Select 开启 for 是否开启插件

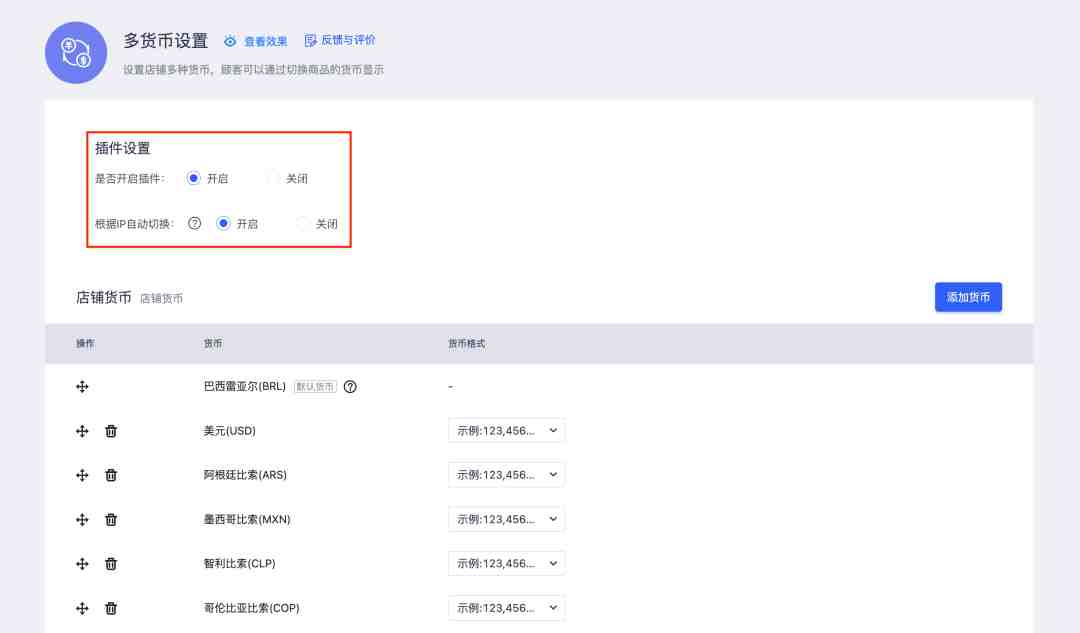point(194,178)
